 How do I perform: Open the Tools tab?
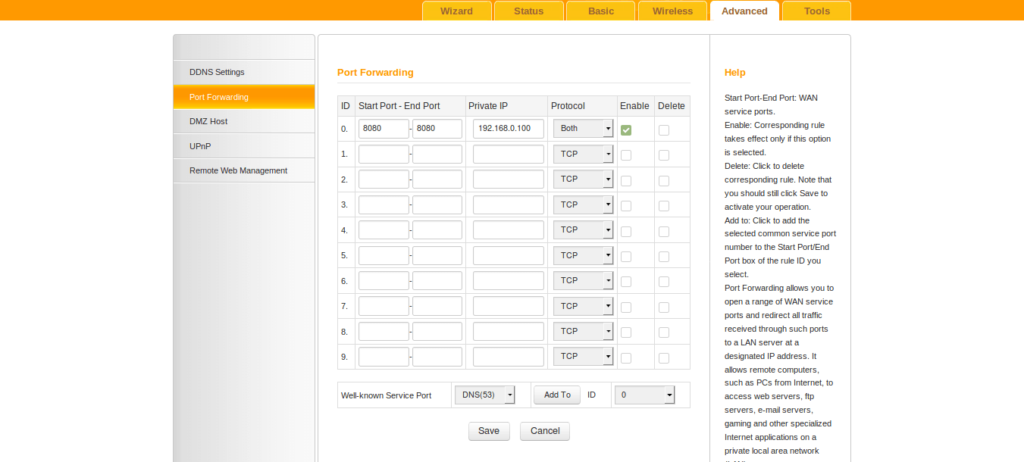[816, 11]
